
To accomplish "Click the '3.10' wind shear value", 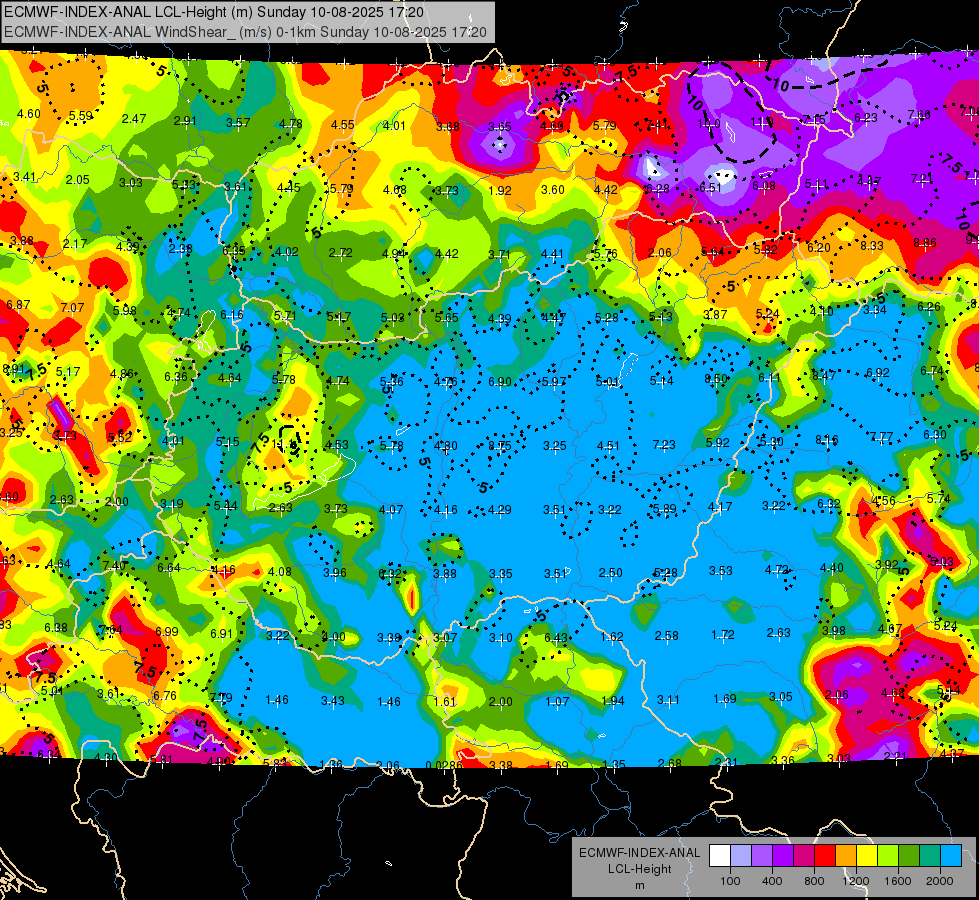I will pos(501,638).
